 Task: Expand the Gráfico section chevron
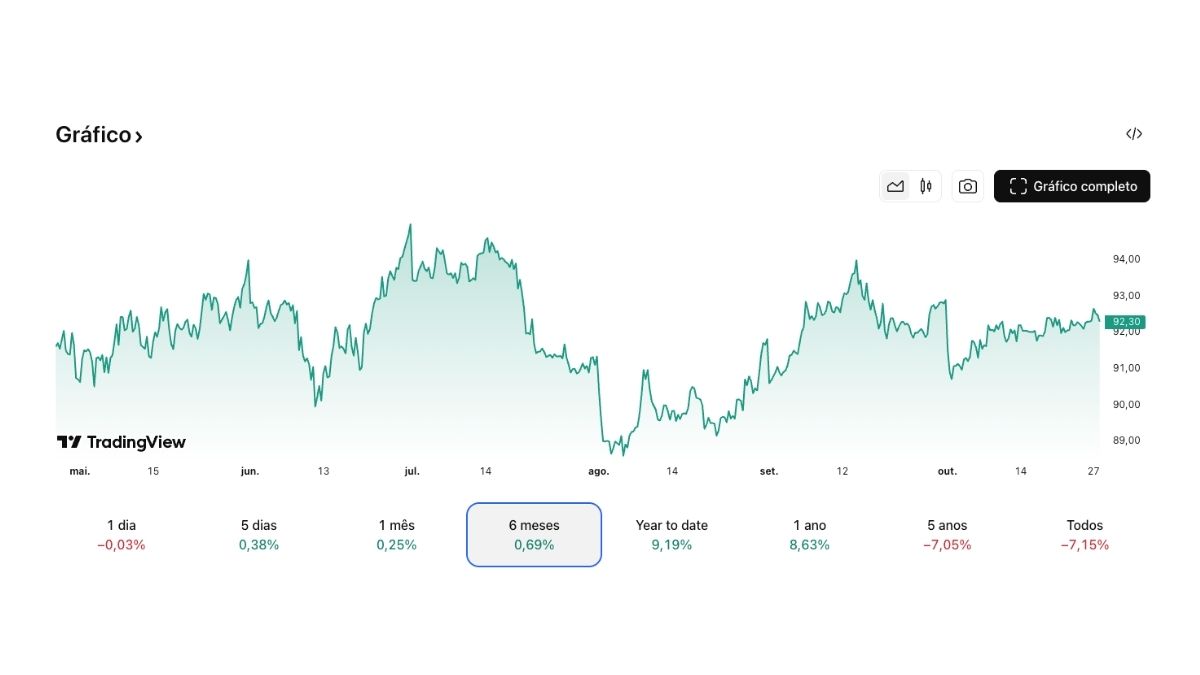point(139,134)
